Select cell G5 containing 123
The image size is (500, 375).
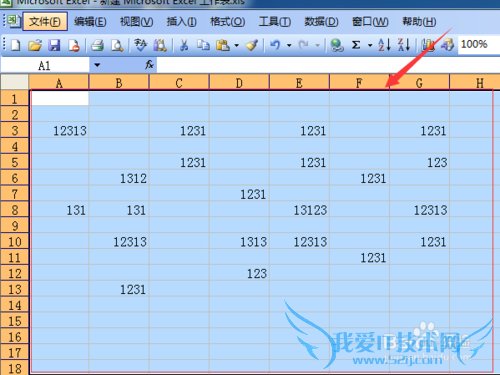point(419,162)
